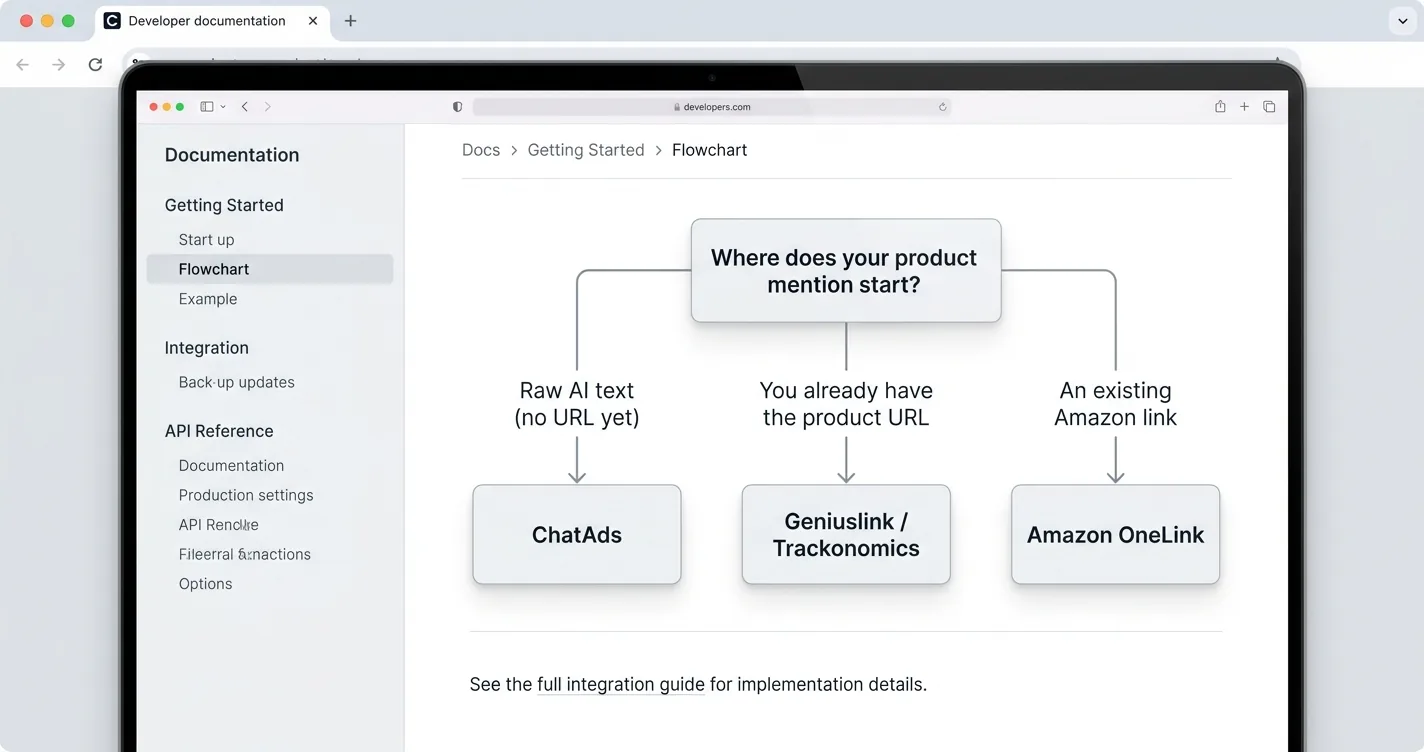The image size is (1424, 752).
Task: Click the privacy shield icon in Safari
Action: pyautogui.click(x=458, y=107)
